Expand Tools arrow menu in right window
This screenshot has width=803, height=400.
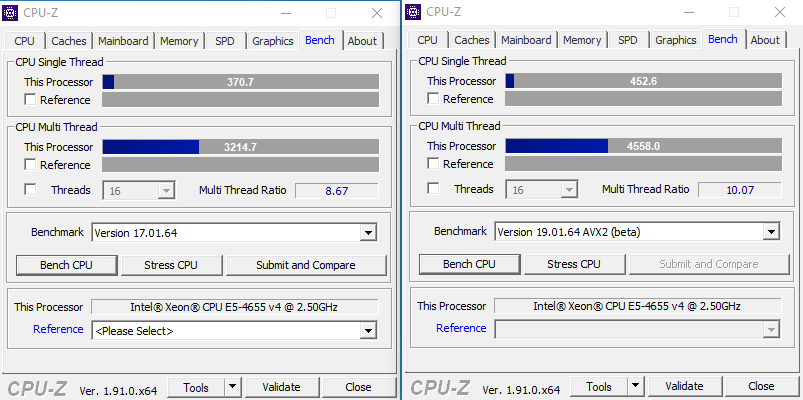point(636,386)
